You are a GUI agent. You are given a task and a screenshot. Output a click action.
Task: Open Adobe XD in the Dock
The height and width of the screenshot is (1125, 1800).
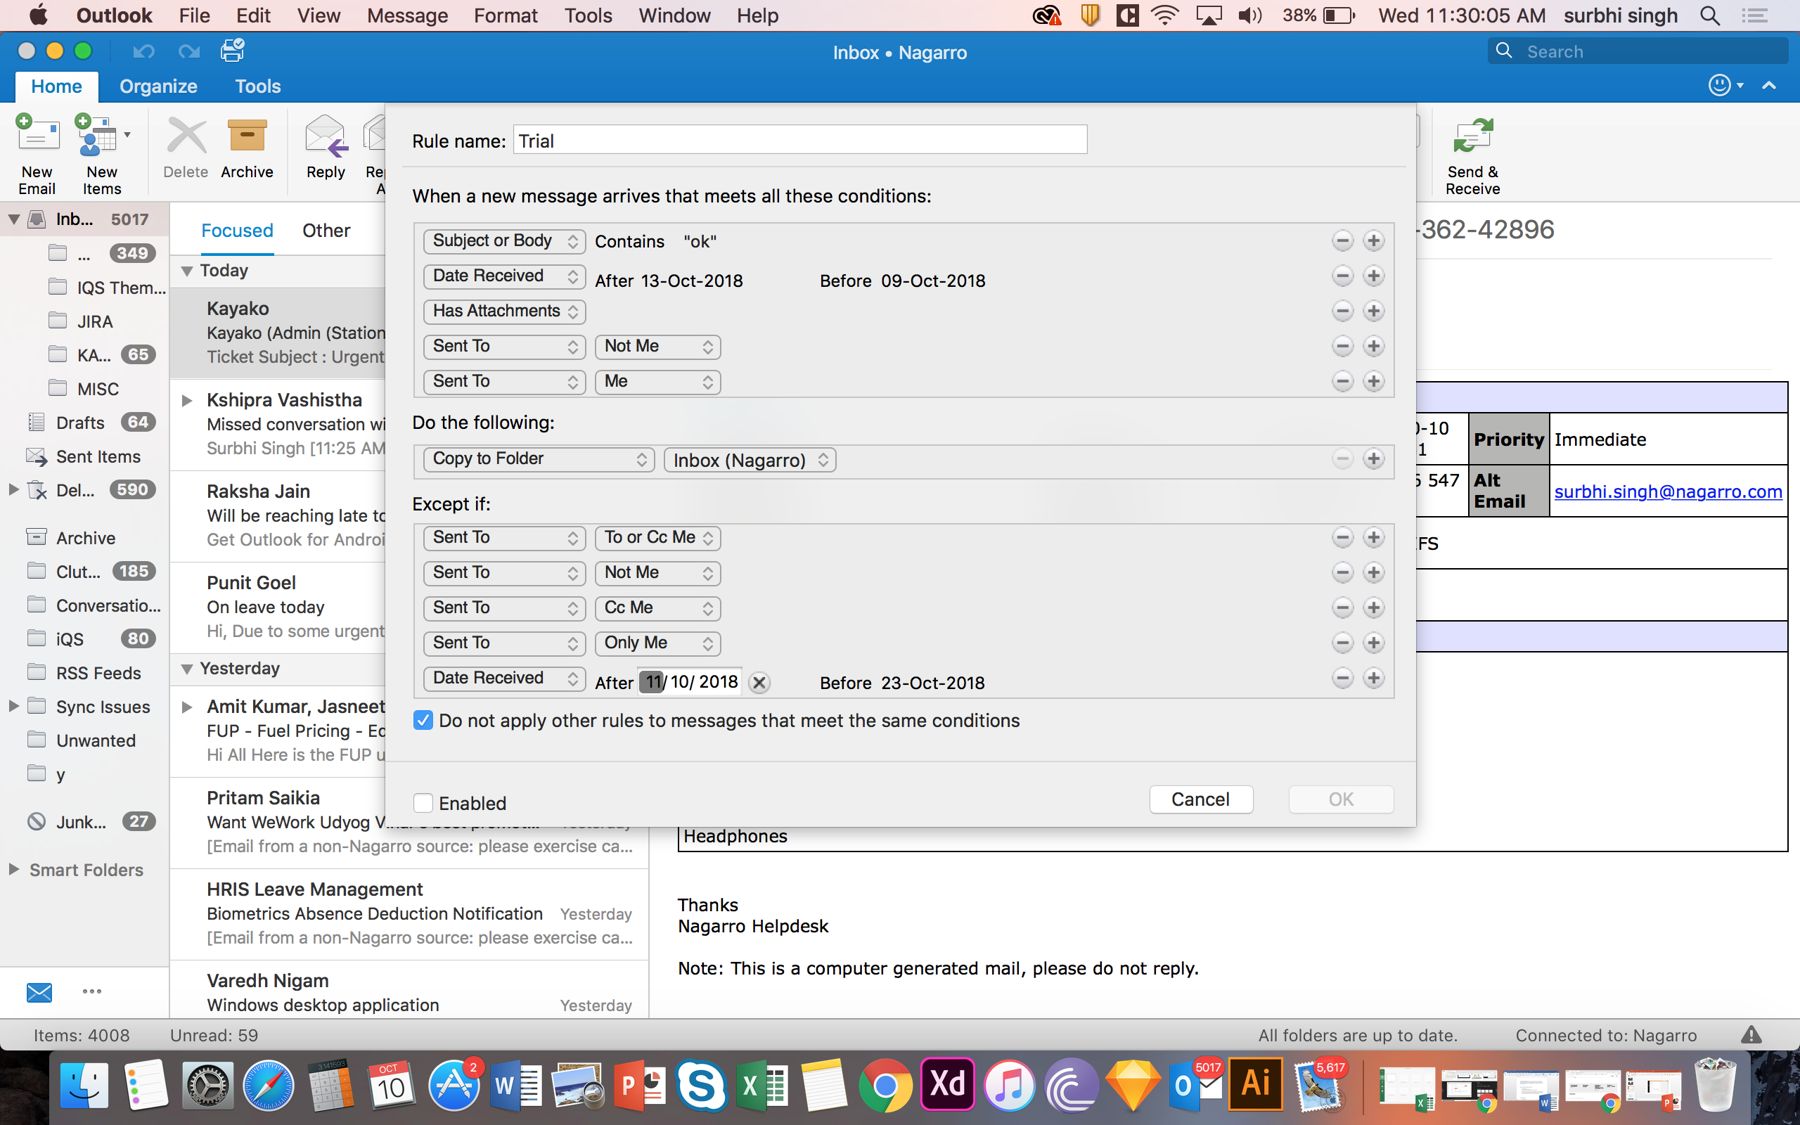point(947,1084)
